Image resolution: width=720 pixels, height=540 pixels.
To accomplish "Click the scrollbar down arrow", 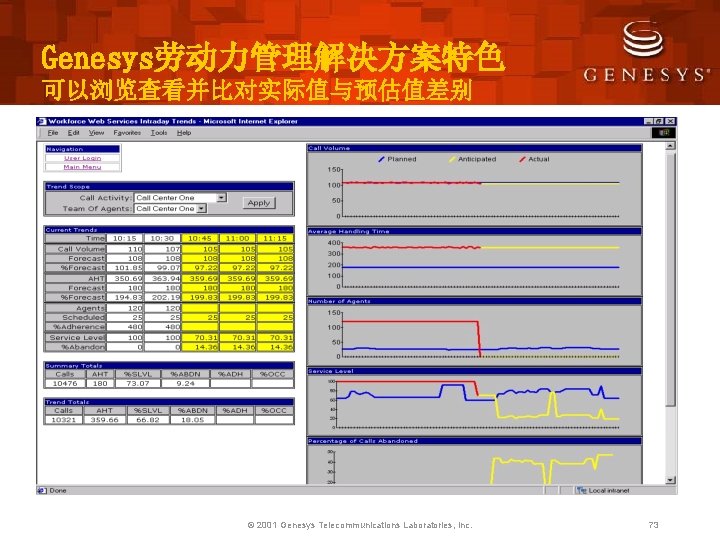I will pos(670,480).
